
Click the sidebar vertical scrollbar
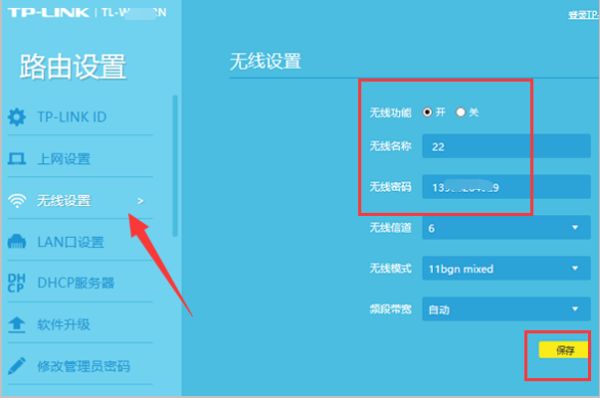[175, 165]
